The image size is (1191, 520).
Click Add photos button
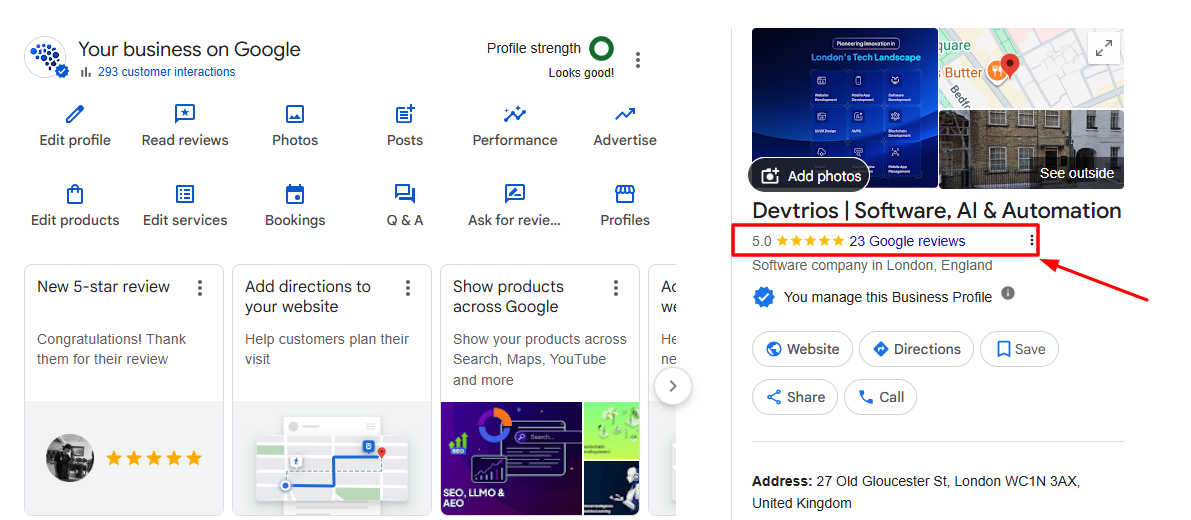tap(809, 176)
